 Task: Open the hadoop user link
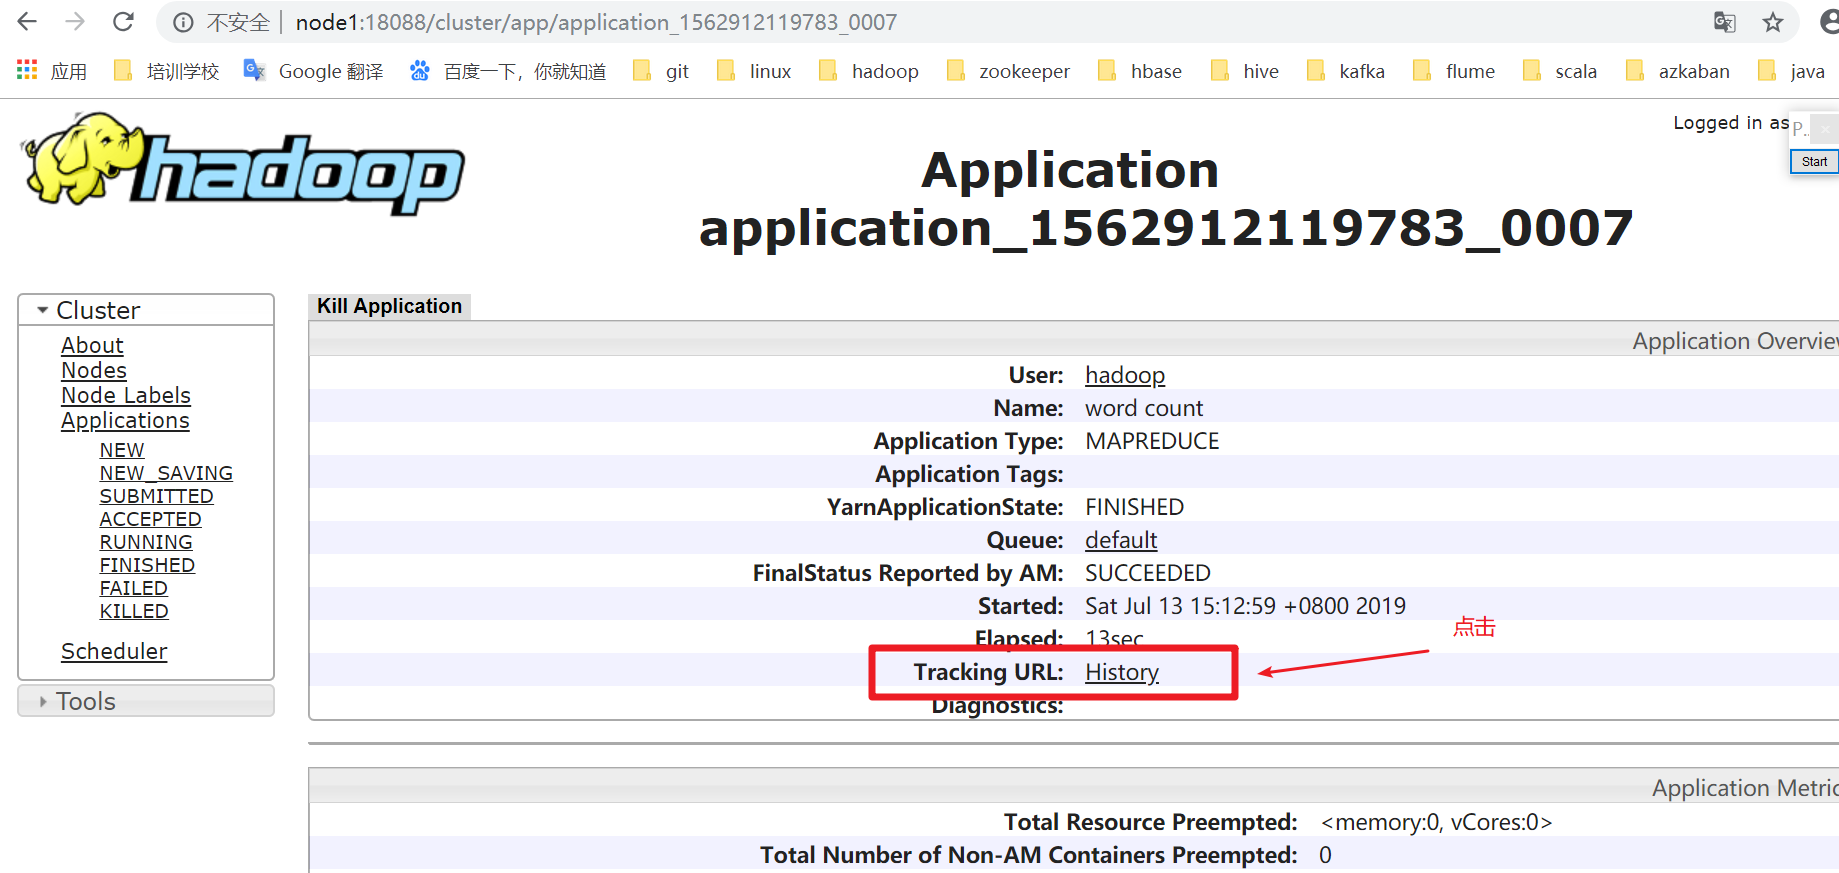coord(1125,375)
